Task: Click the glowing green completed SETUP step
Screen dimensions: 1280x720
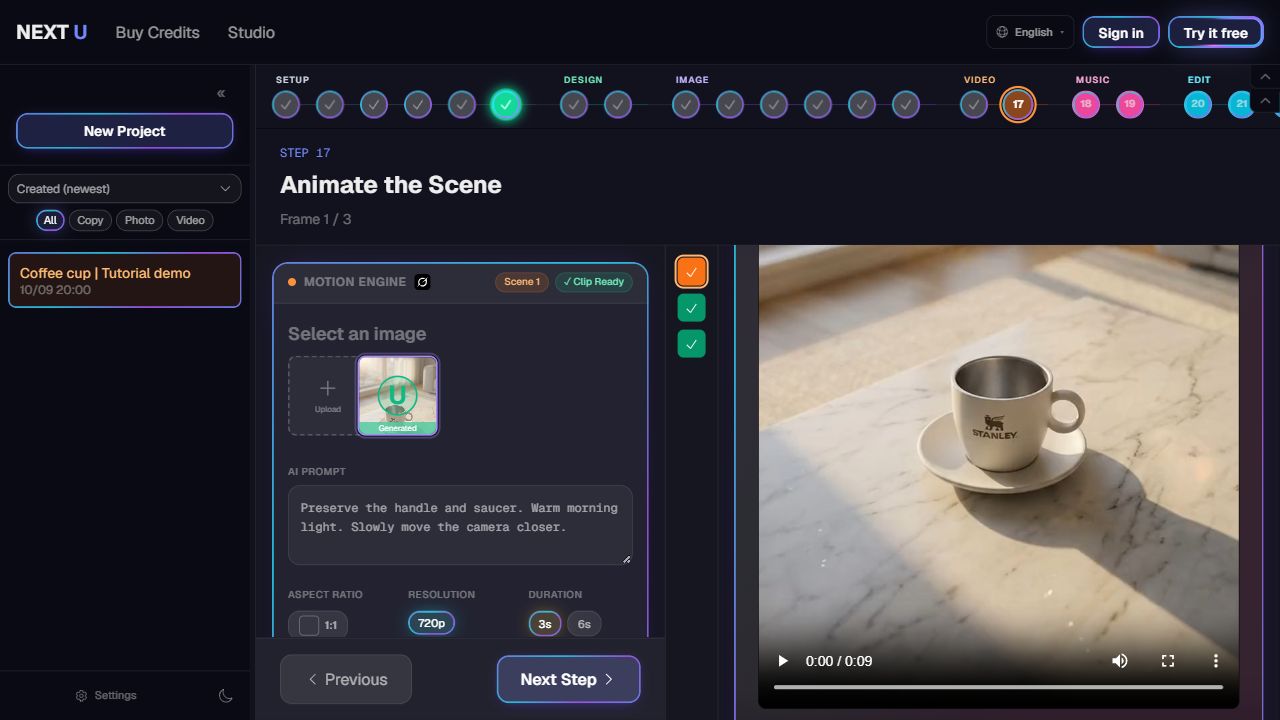Action: 506,104
